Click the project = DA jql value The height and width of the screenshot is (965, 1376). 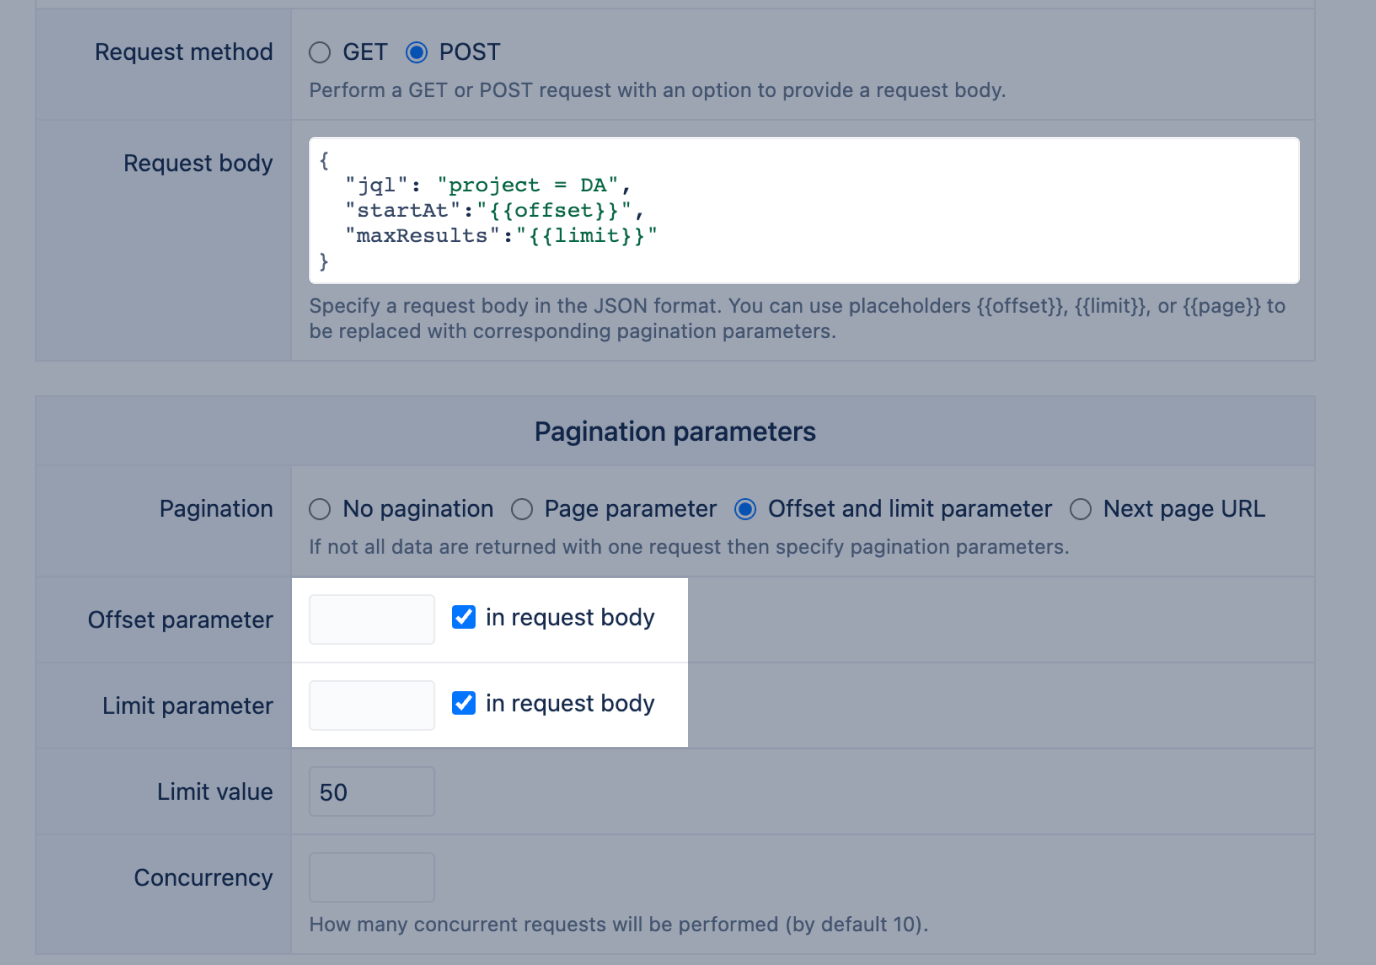(x=530, y=185)
